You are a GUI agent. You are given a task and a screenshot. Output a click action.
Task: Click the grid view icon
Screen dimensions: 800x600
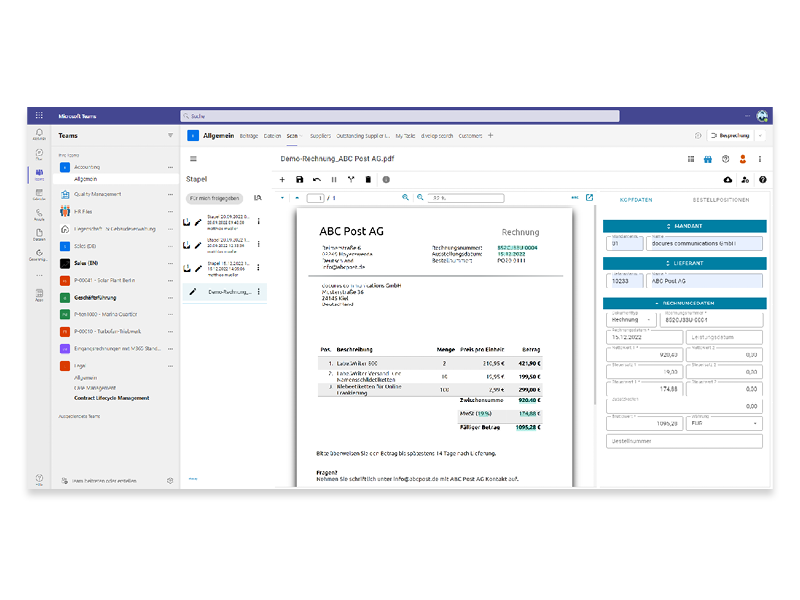pyautogui.click(x=691, y=159)
